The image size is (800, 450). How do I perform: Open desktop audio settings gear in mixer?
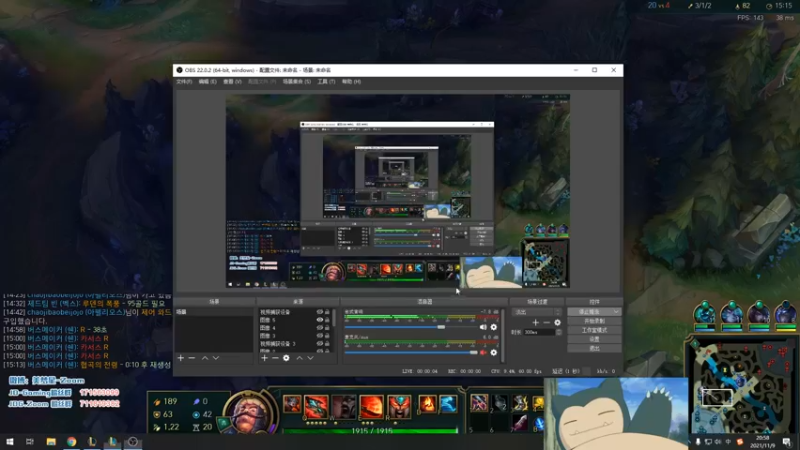pyautogui.click(x=493, y=327)
